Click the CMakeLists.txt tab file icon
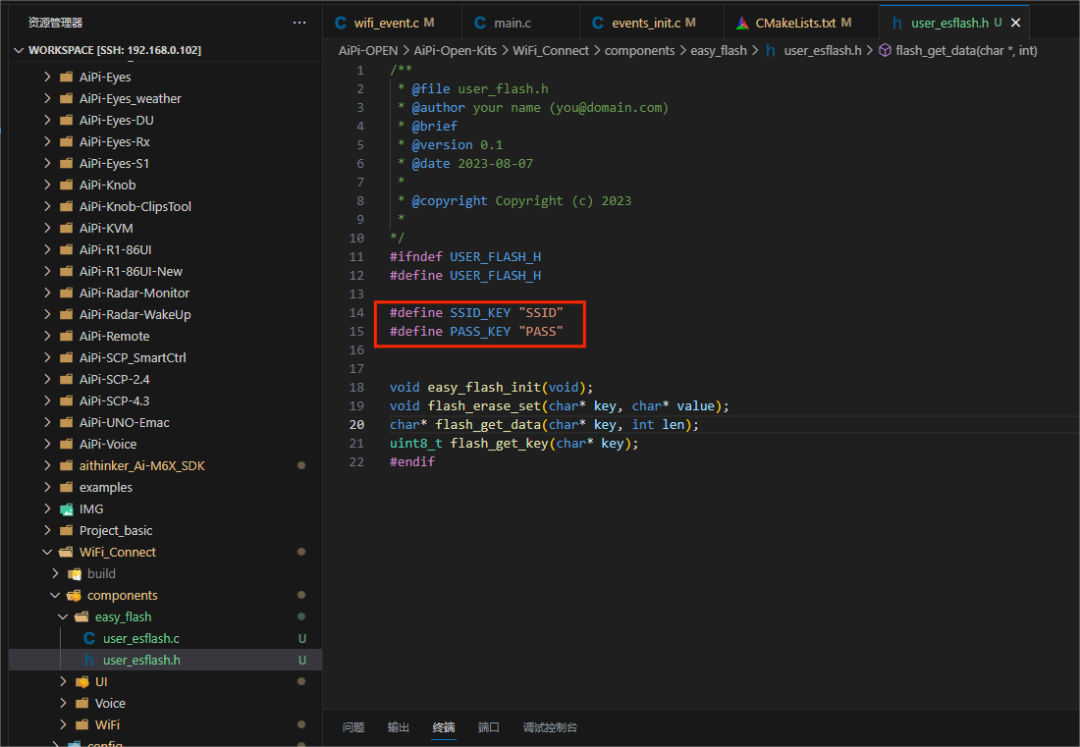Screen dimensions: 1080x747 click(742, 22)
